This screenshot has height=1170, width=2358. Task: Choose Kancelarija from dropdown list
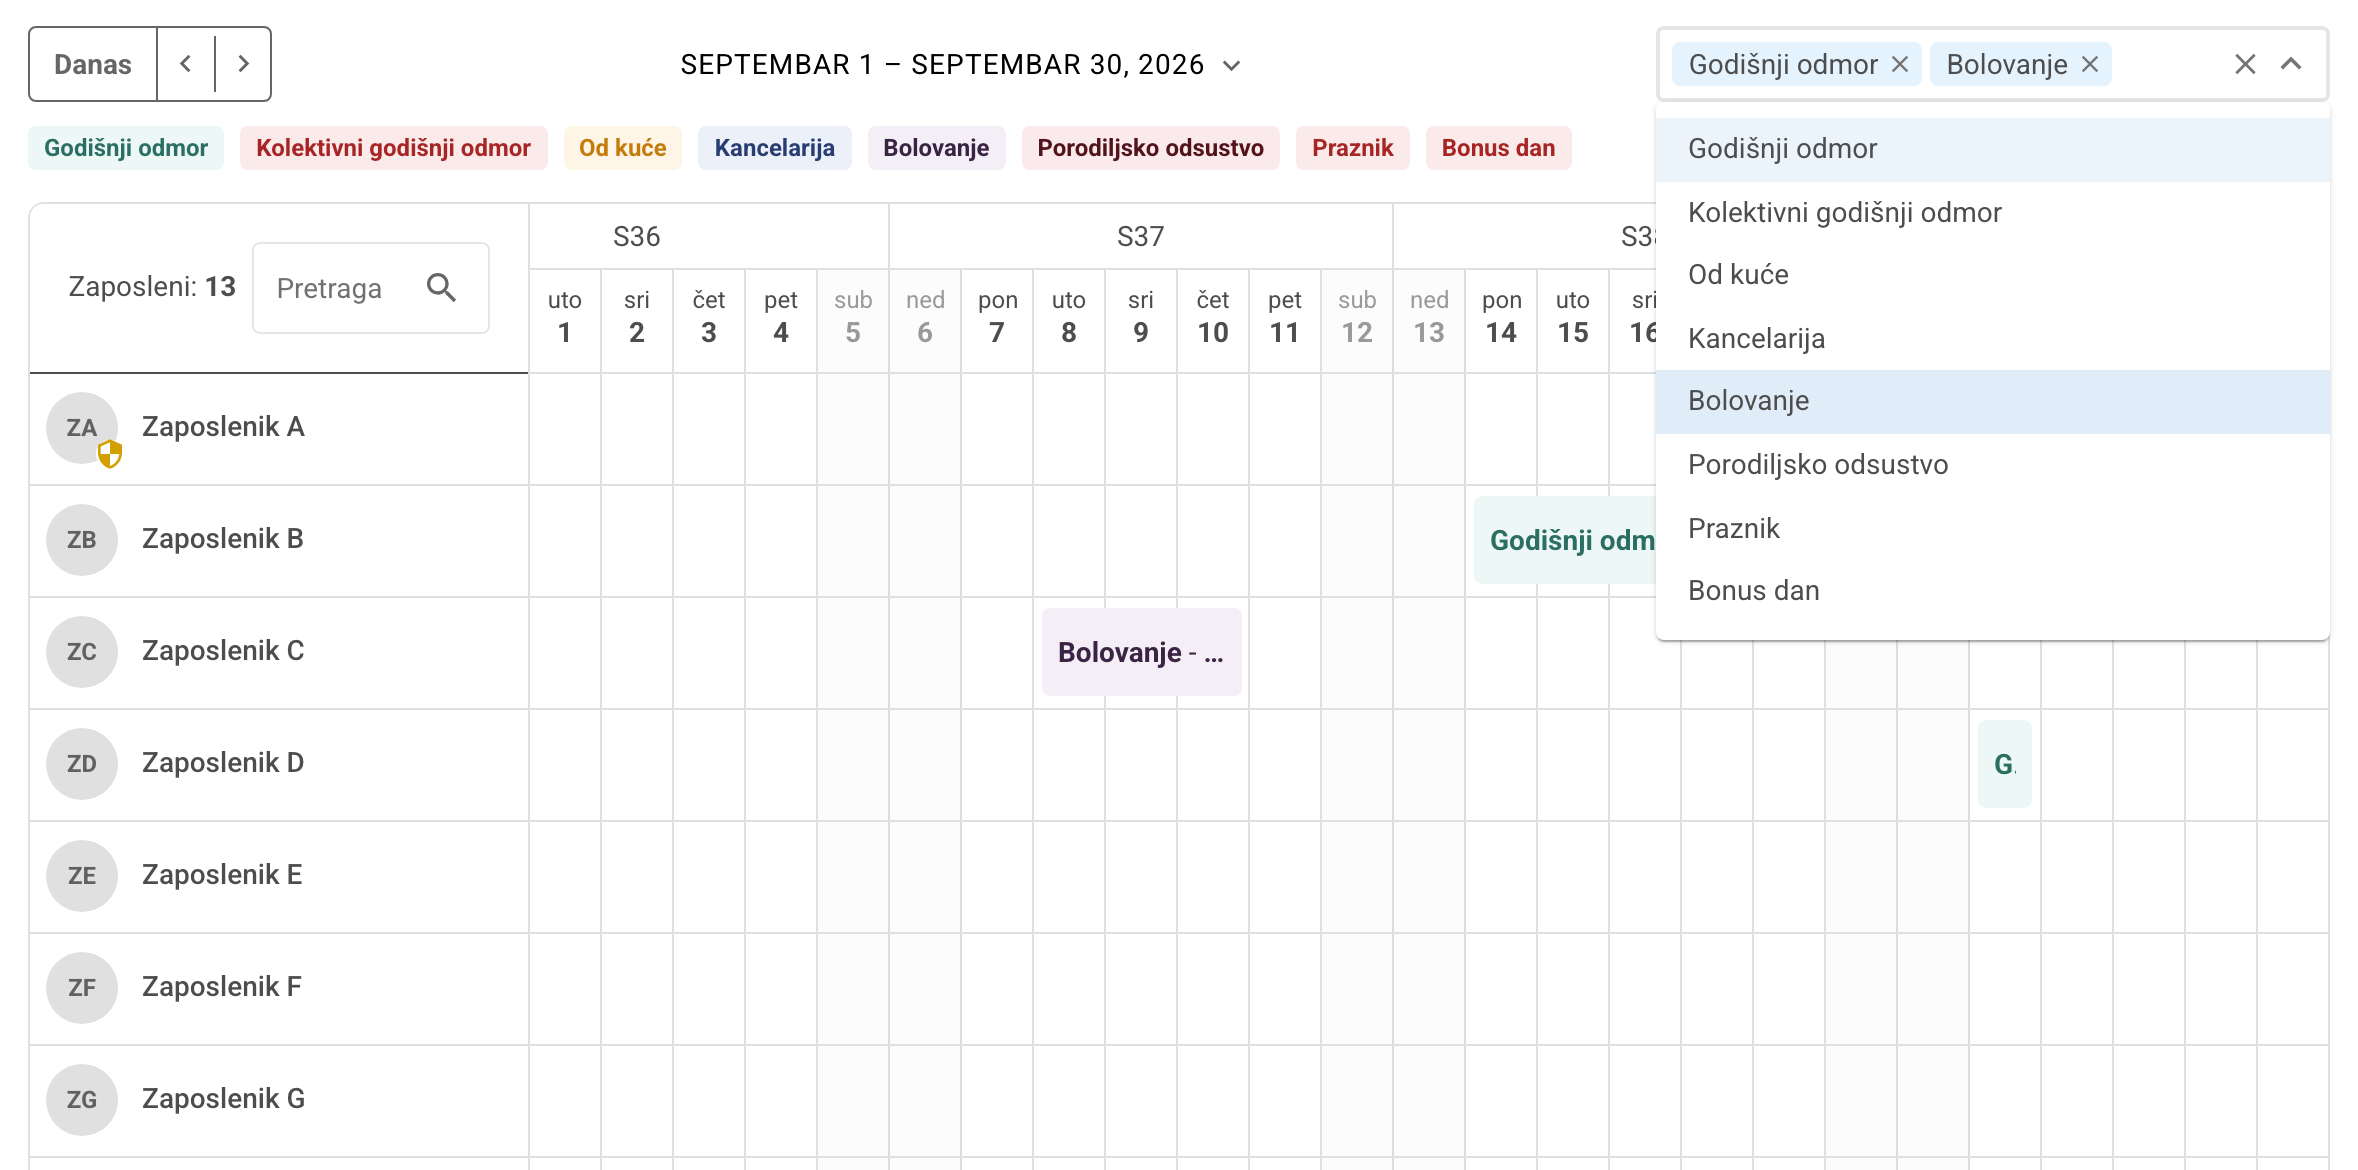[x=1992, y=338]
